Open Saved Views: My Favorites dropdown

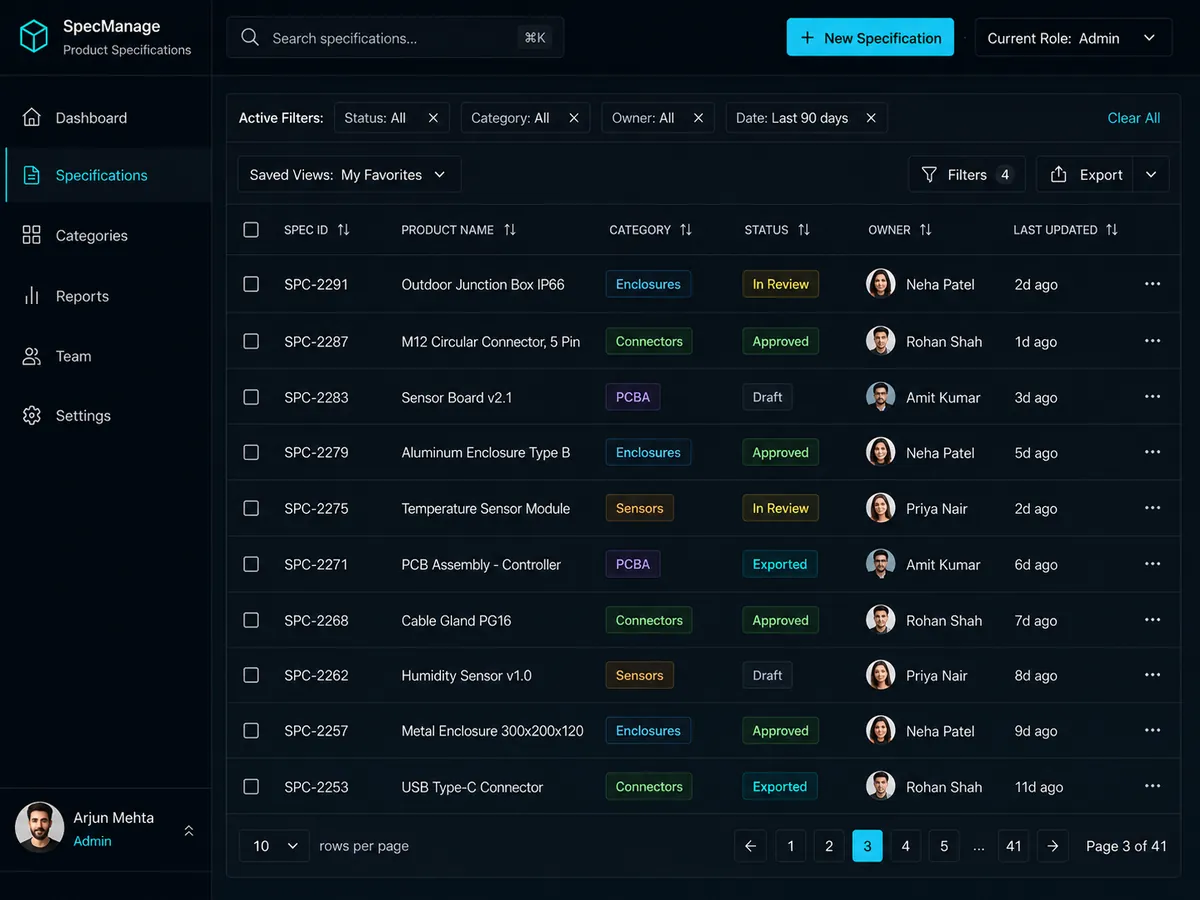(x=349, y=175)
